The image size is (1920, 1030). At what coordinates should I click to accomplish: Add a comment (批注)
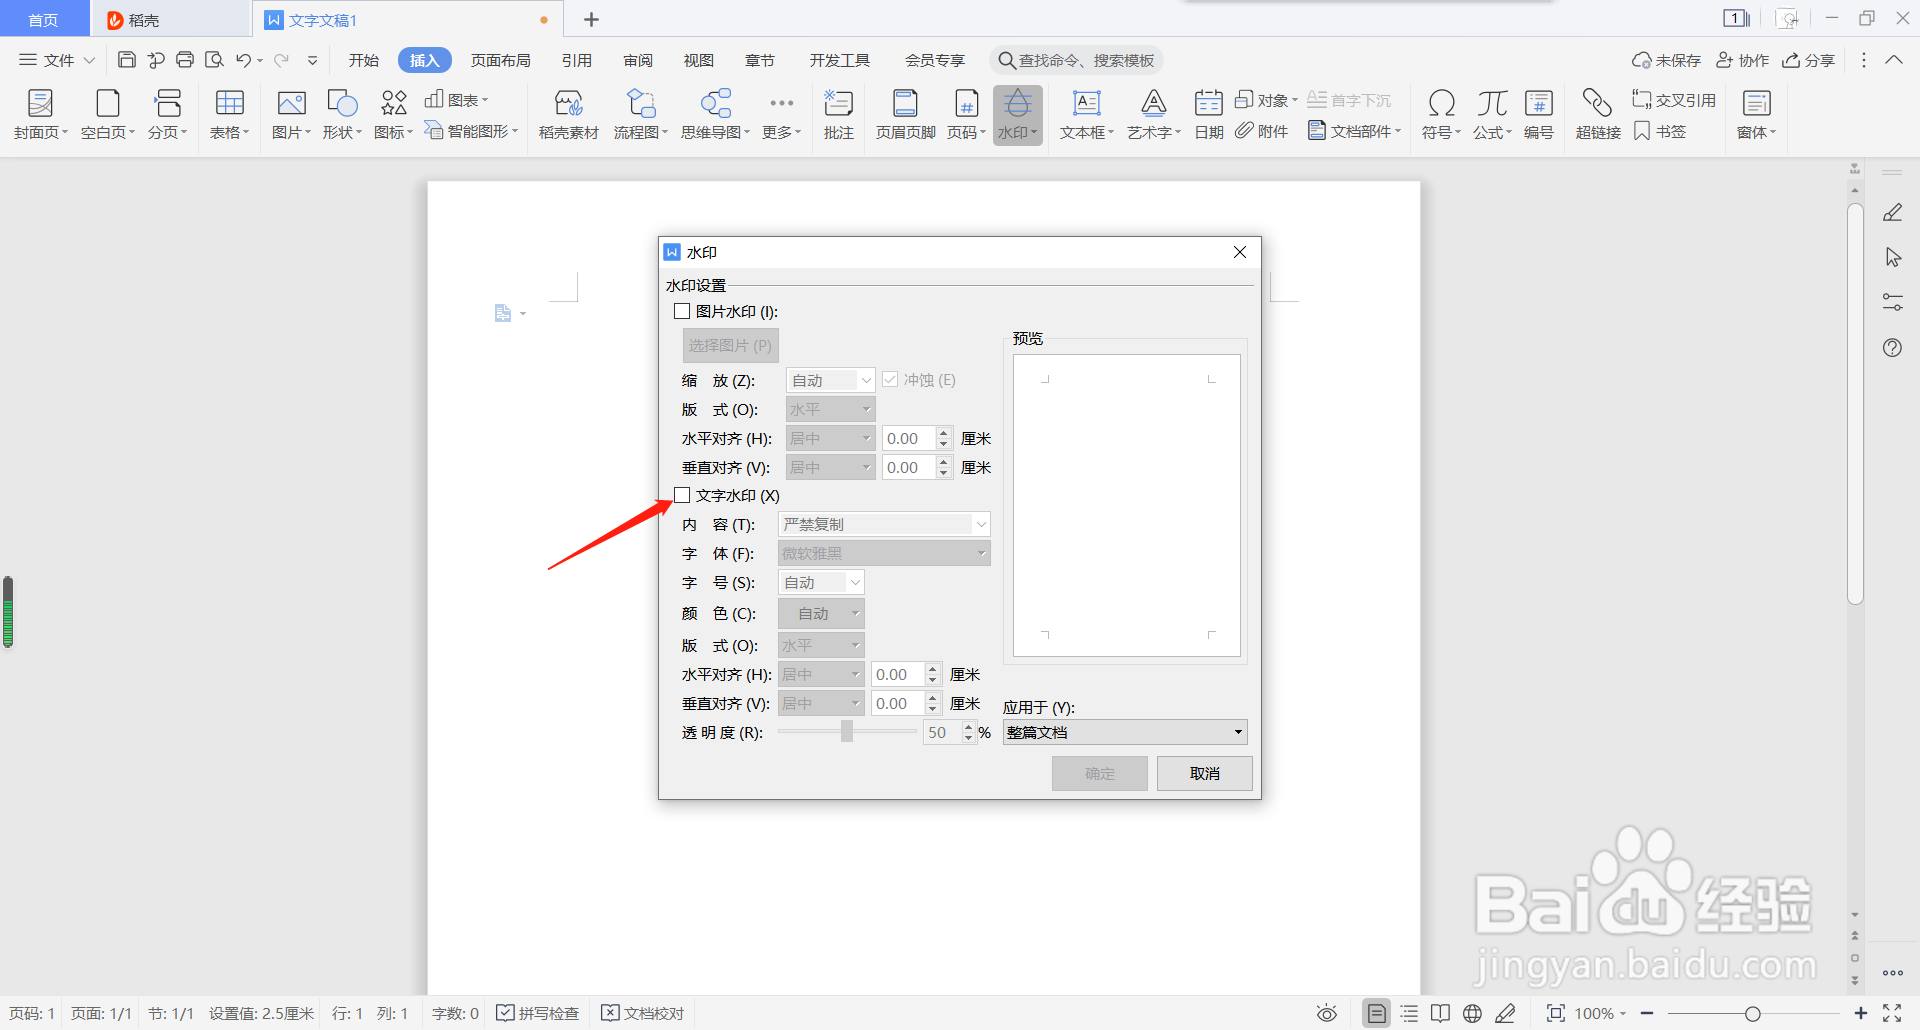pyautogui.click(x=838, y=115)
